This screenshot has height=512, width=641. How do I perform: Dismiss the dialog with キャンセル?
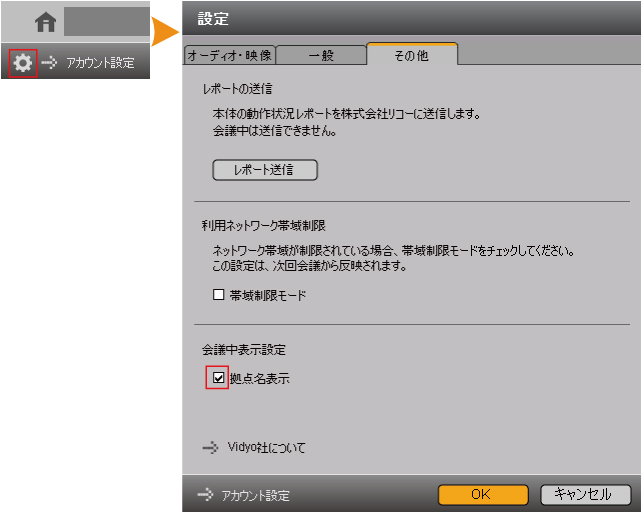click(x=585, y=494)
